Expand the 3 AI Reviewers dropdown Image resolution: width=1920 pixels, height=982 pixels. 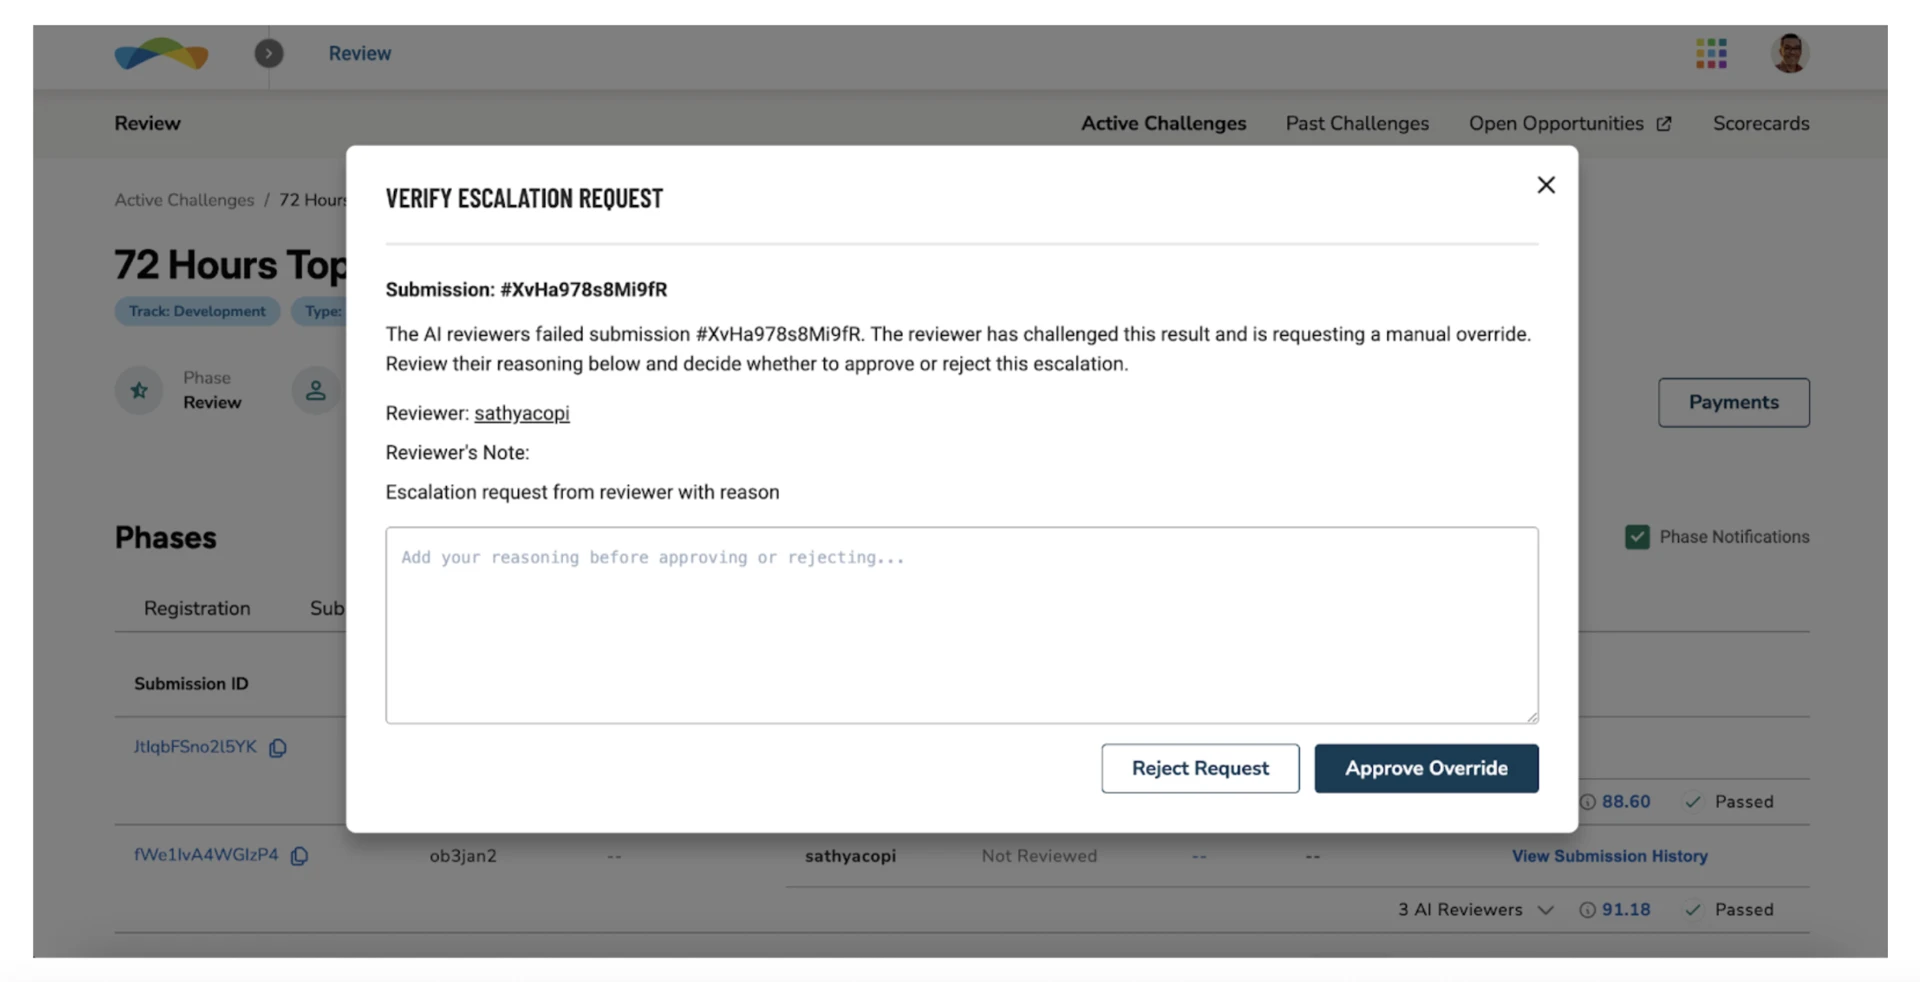pyautogui.click(x=1475, y=910)
